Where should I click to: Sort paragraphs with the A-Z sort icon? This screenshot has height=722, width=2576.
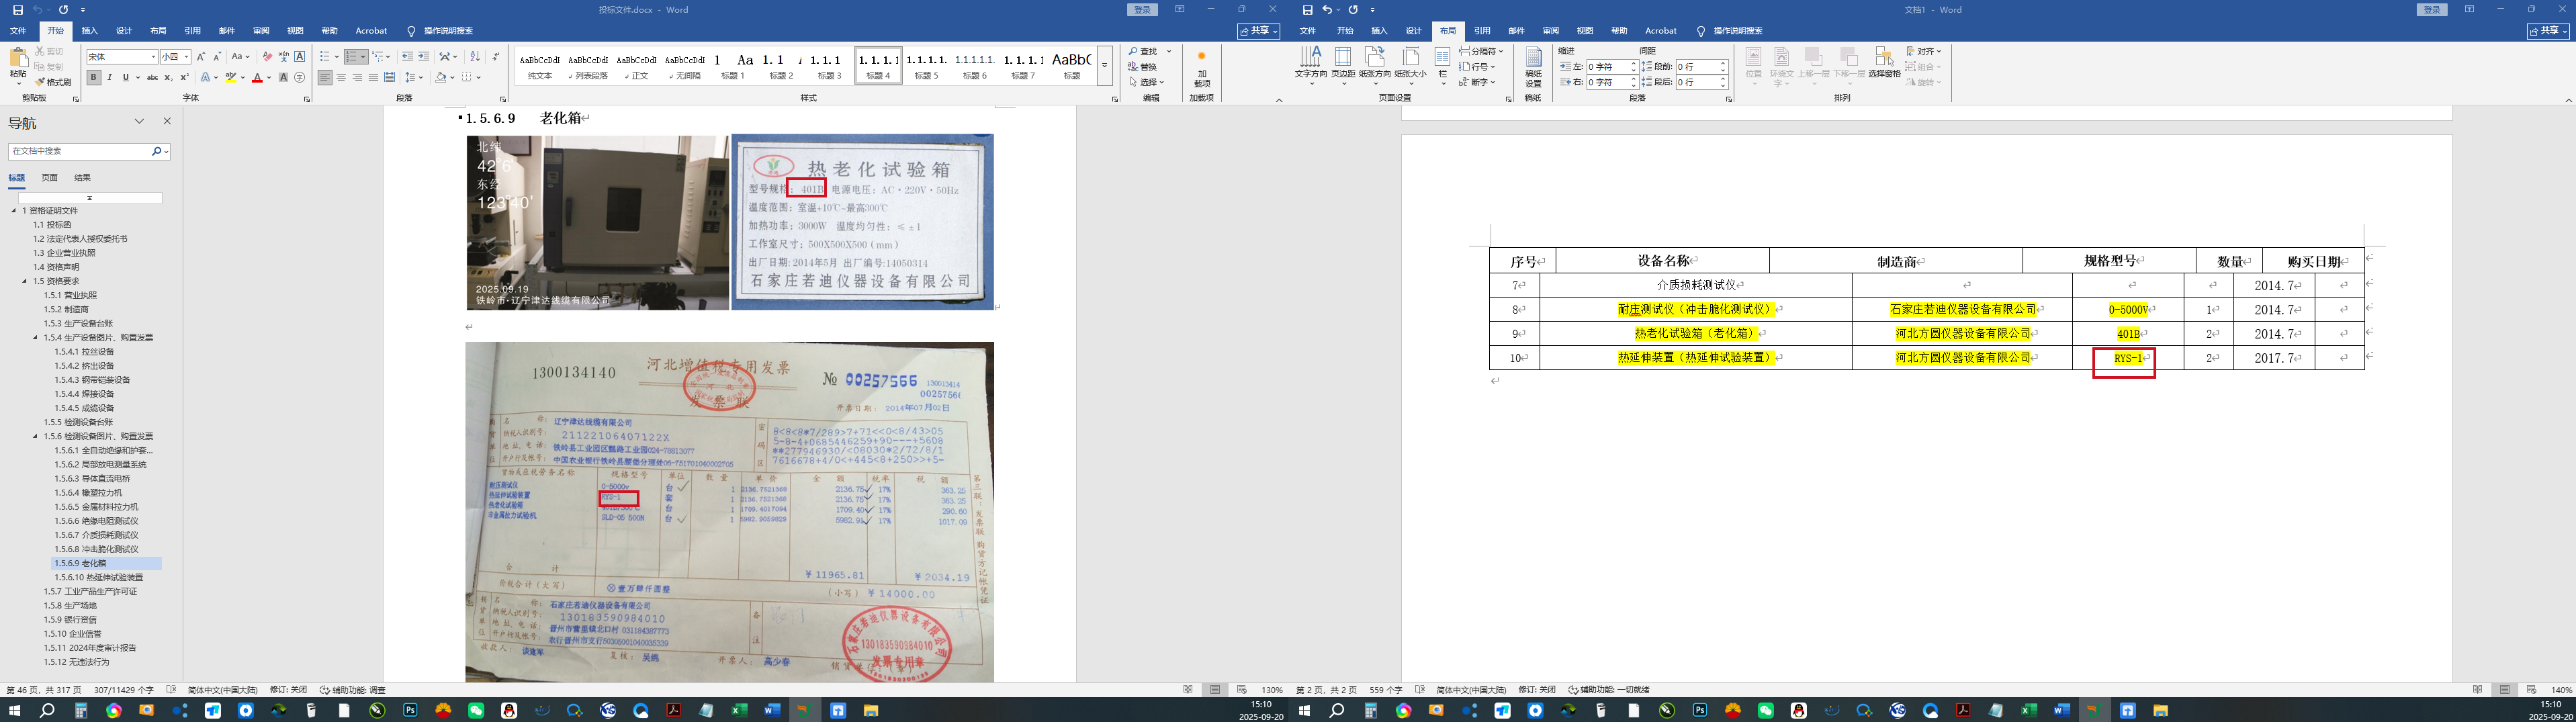coord(474,57)
